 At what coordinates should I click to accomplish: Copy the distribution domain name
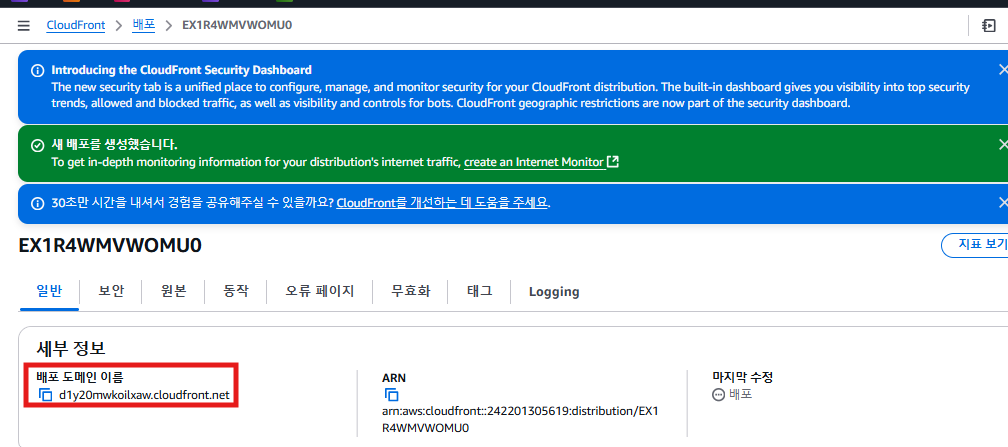(45, 395)
